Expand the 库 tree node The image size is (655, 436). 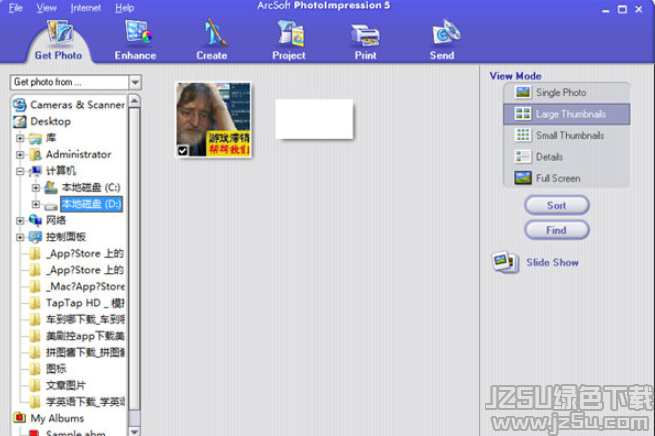[20, 138]
